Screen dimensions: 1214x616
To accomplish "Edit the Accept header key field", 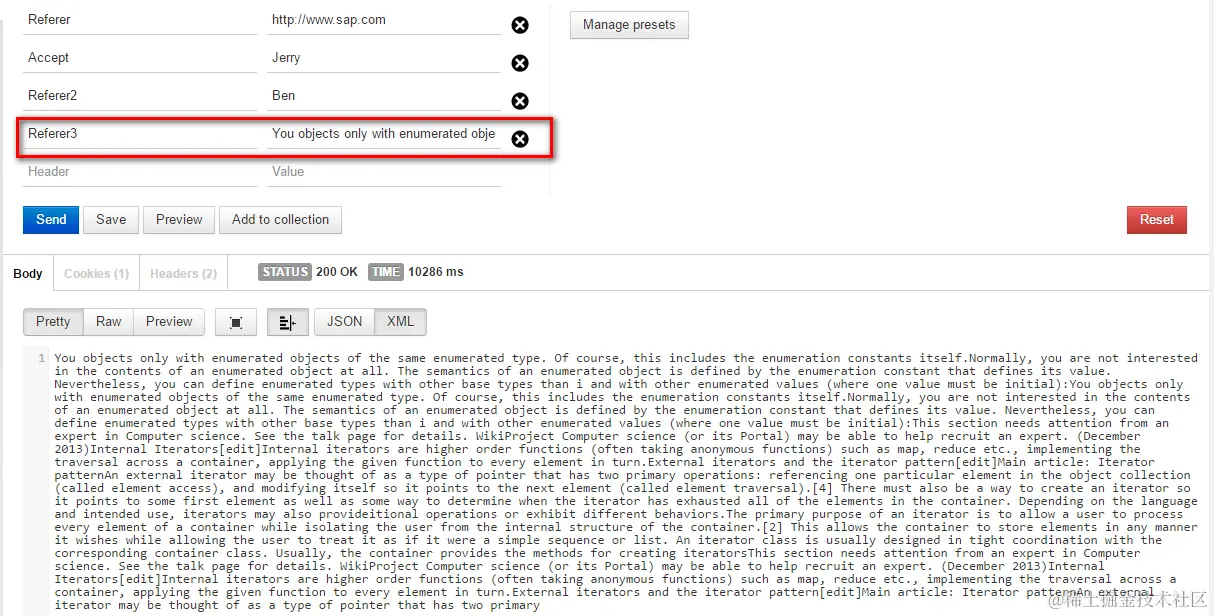I will (140, 58).
